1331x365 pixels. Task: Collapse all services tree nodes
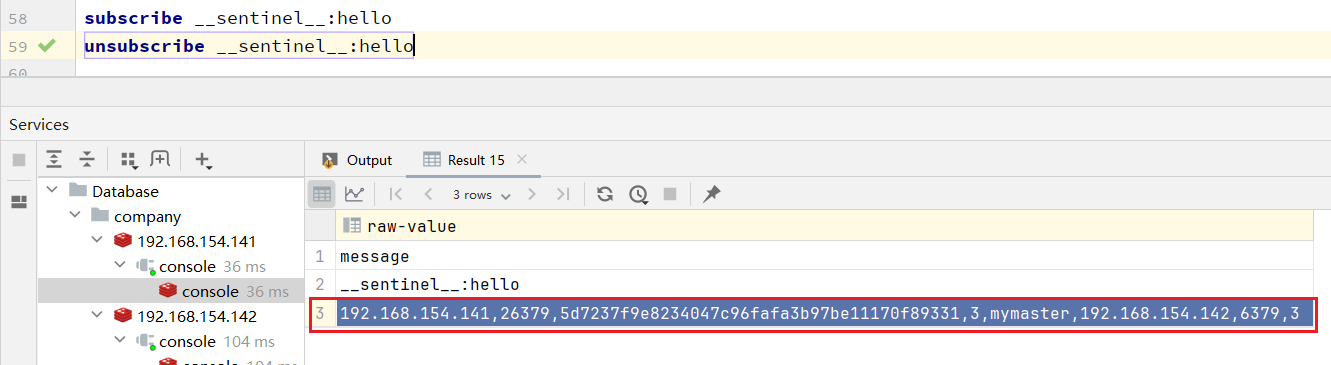(x=87, y=160)
